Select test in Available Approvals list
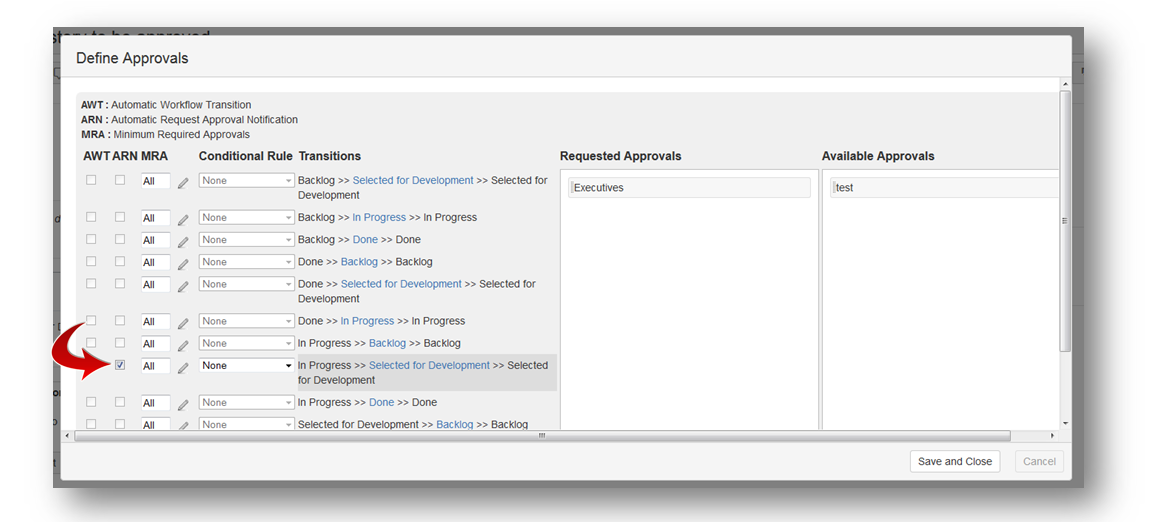The image size is (1151, 522). point(943,188)
